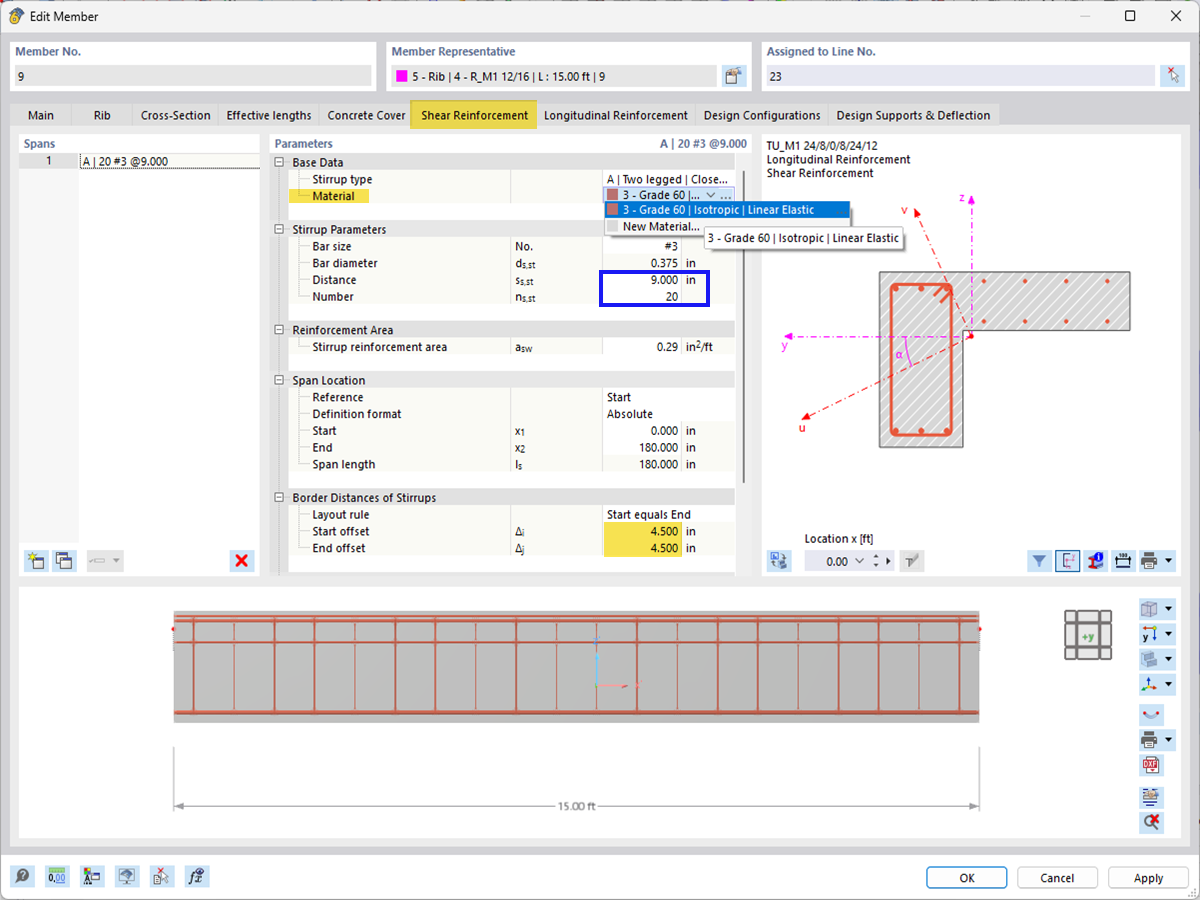Toggle the filter funnel display
This screenshot has width=1200, height=900.
[x=1039, y=561]
